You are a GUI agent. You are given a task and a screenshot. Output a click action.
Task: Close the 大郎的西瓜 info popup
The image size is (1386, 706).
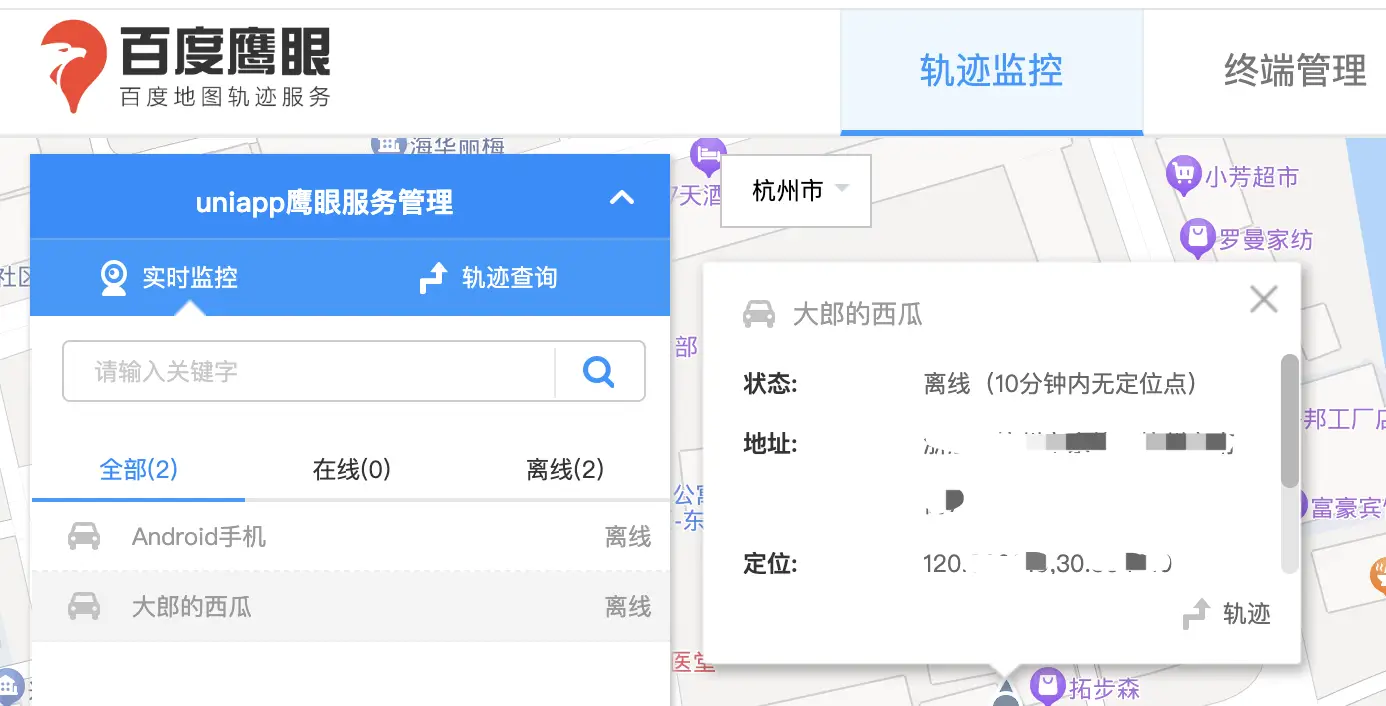coord(1264,298)
